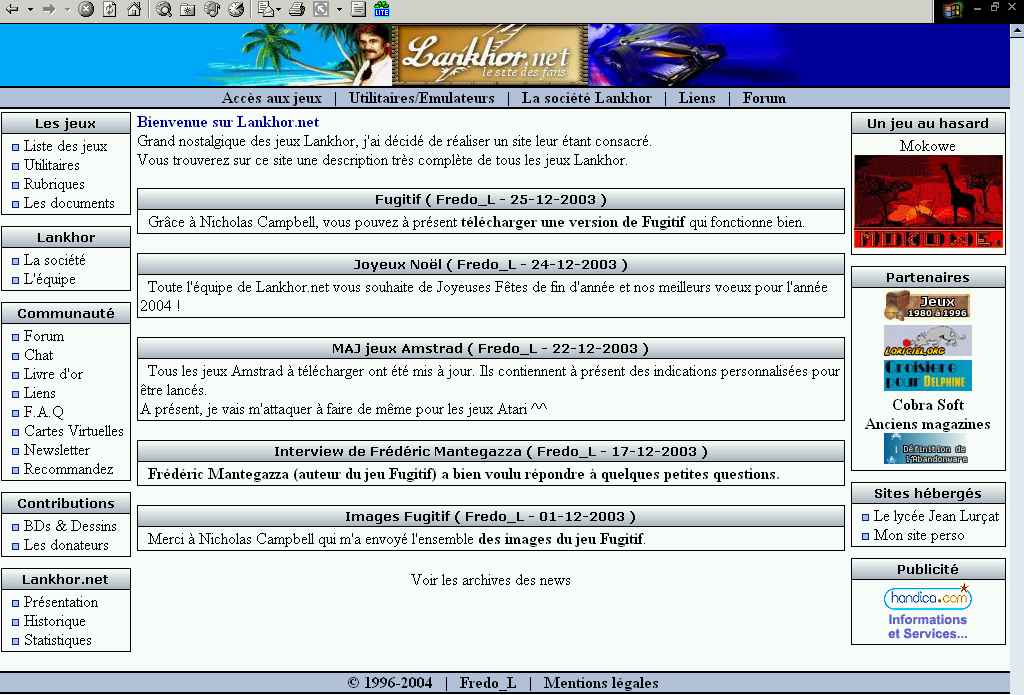Viewport: 1024px width, 695px height.
Task: Click the 'Jeux 1980 à 1996' partner banner
Action: (x=927, y=305)
